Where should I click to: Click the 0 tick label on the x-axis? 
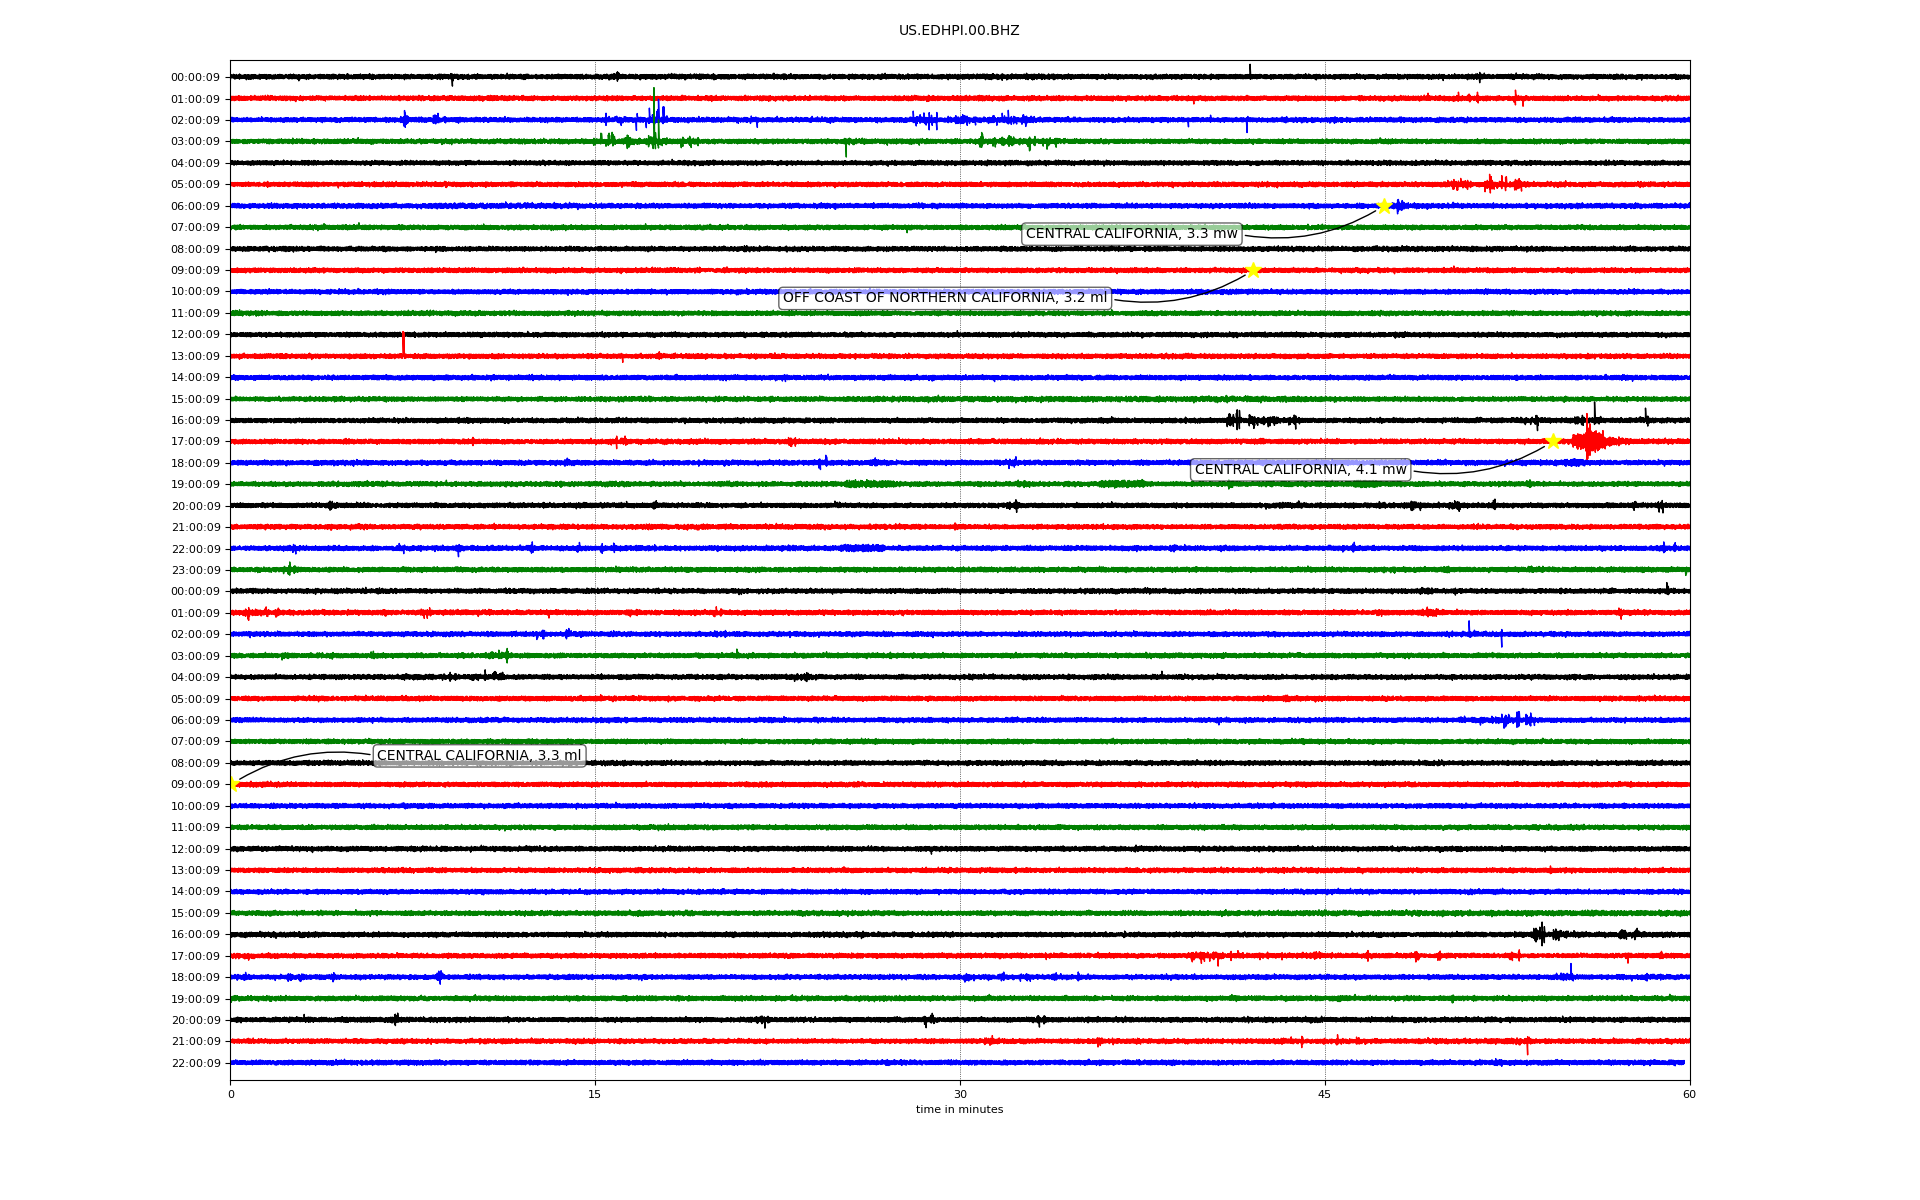pos(231,1094)
